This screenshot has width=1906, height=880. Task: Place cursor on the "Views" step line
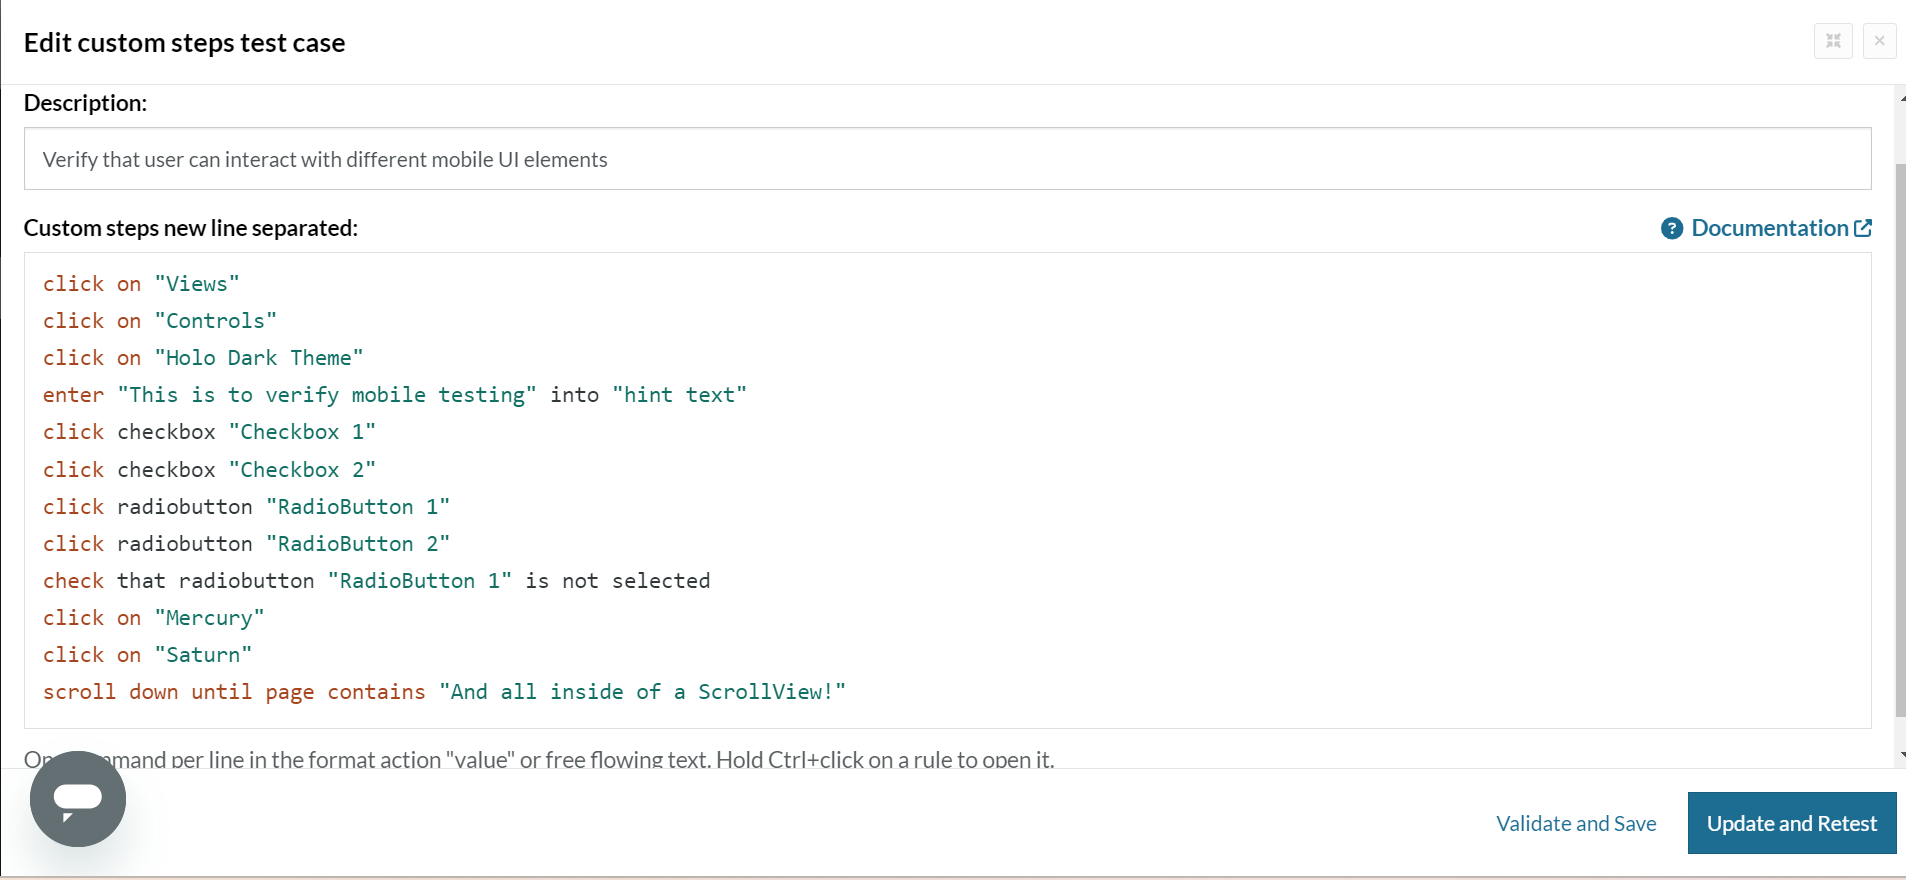[141, 284]
